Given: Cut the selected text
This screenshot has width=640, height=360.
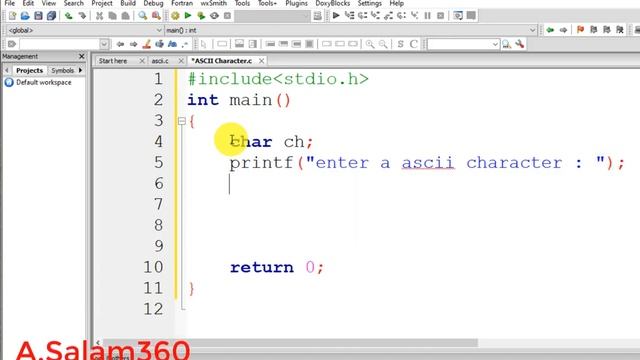Looking at the screenshot, I should pos(99,16).
